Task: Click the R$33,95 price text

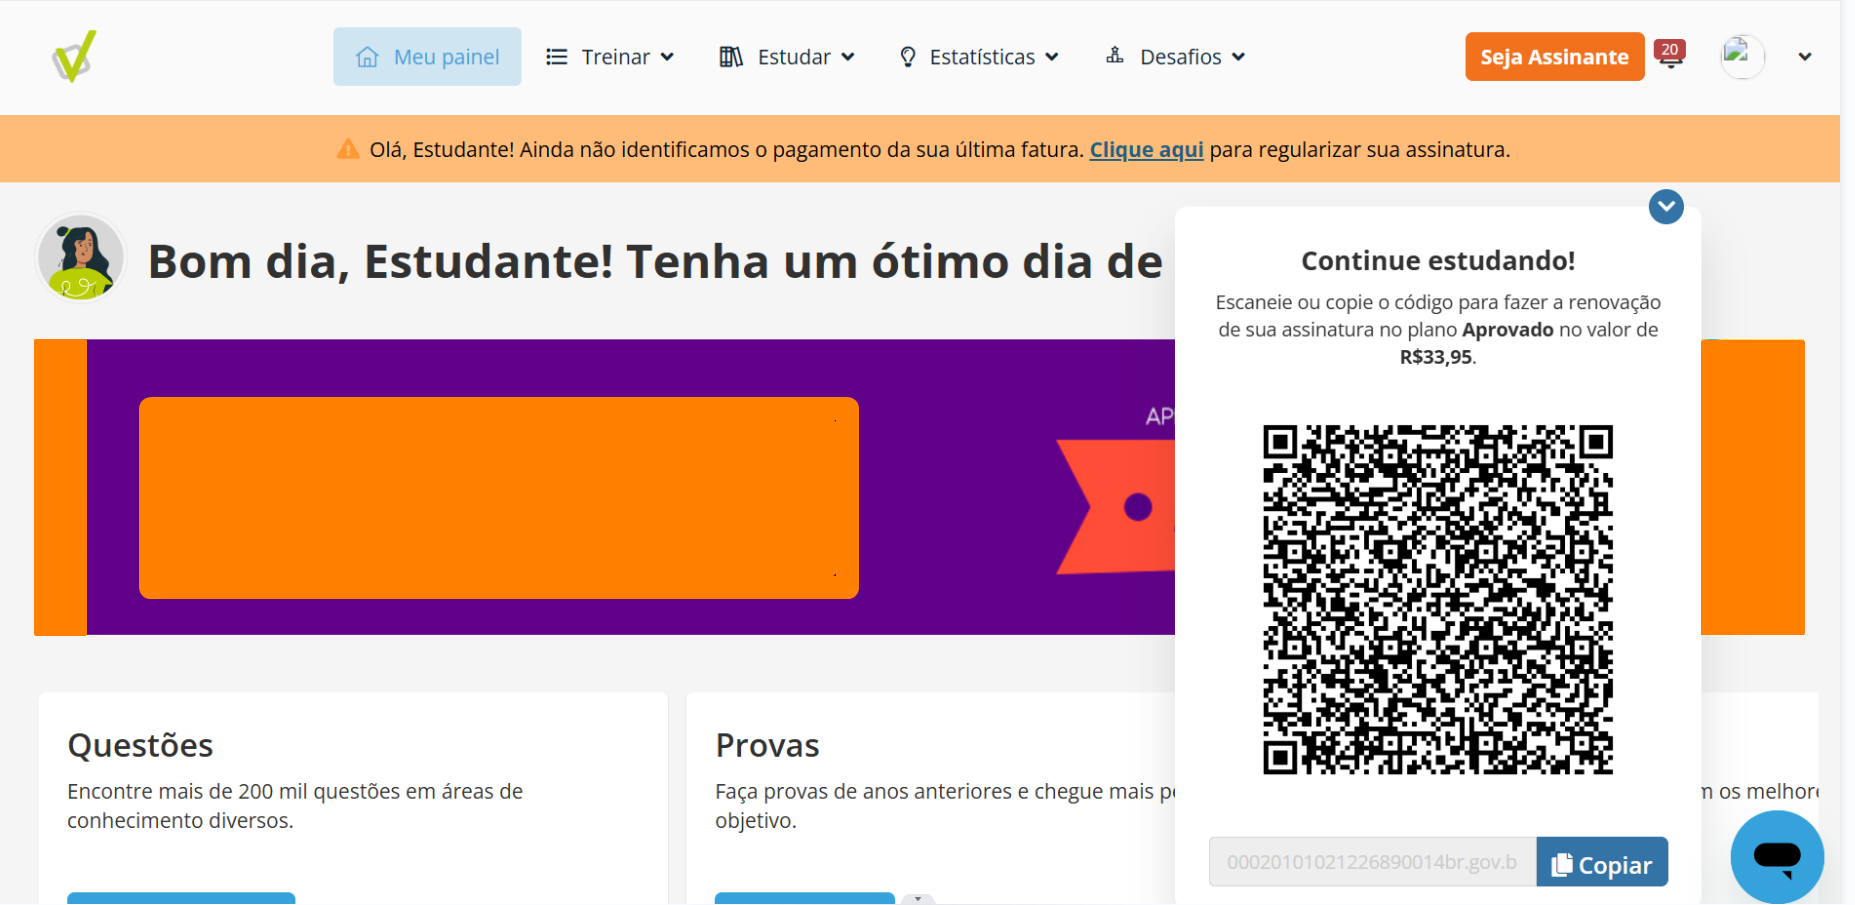Action: [1436, 357]
